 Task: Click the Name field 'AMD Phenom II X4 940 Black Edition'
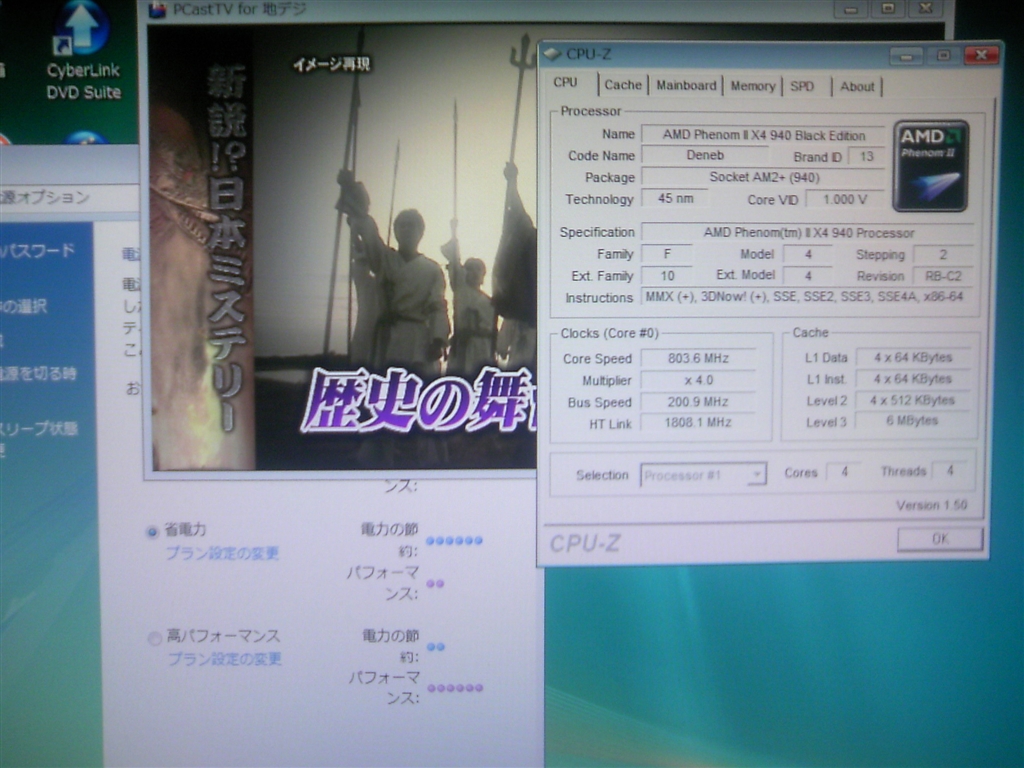(x=763, y=135)
